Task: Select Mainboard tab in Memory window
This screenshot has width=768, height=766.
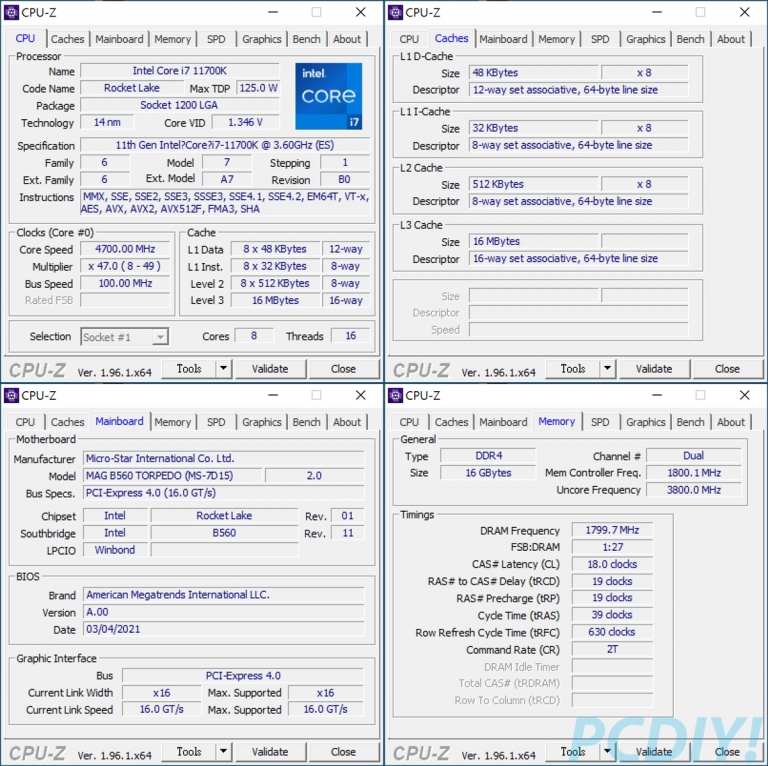Action: pos(503,422)
